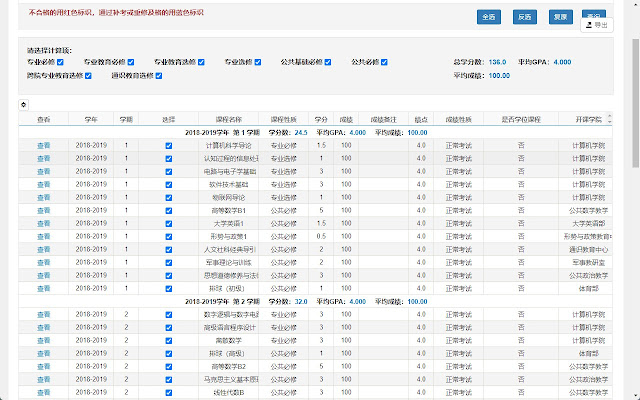Uncheck the 形势与政策1 row checkbox
This screenshot has height=400, width=640.
click(169, 237)
